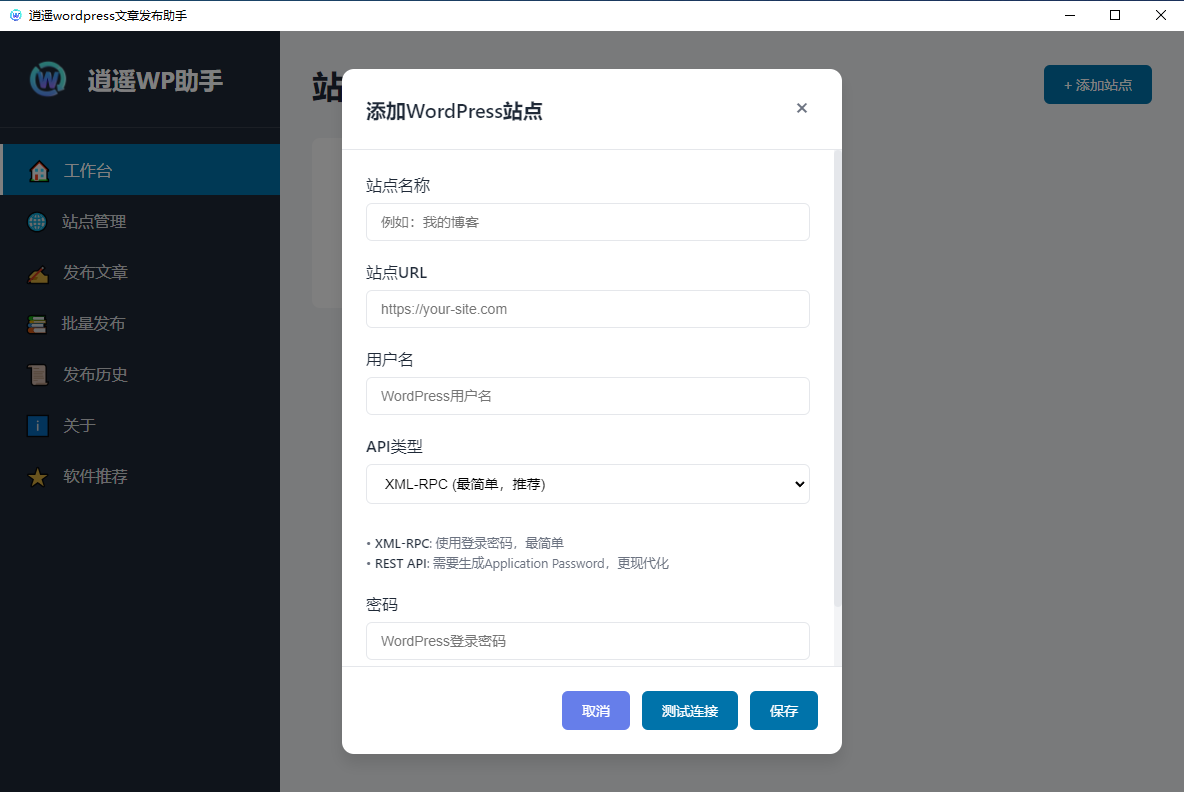Click the writing icon beside 发布文章
The image size is (1184, 792).
click(38, 273)
